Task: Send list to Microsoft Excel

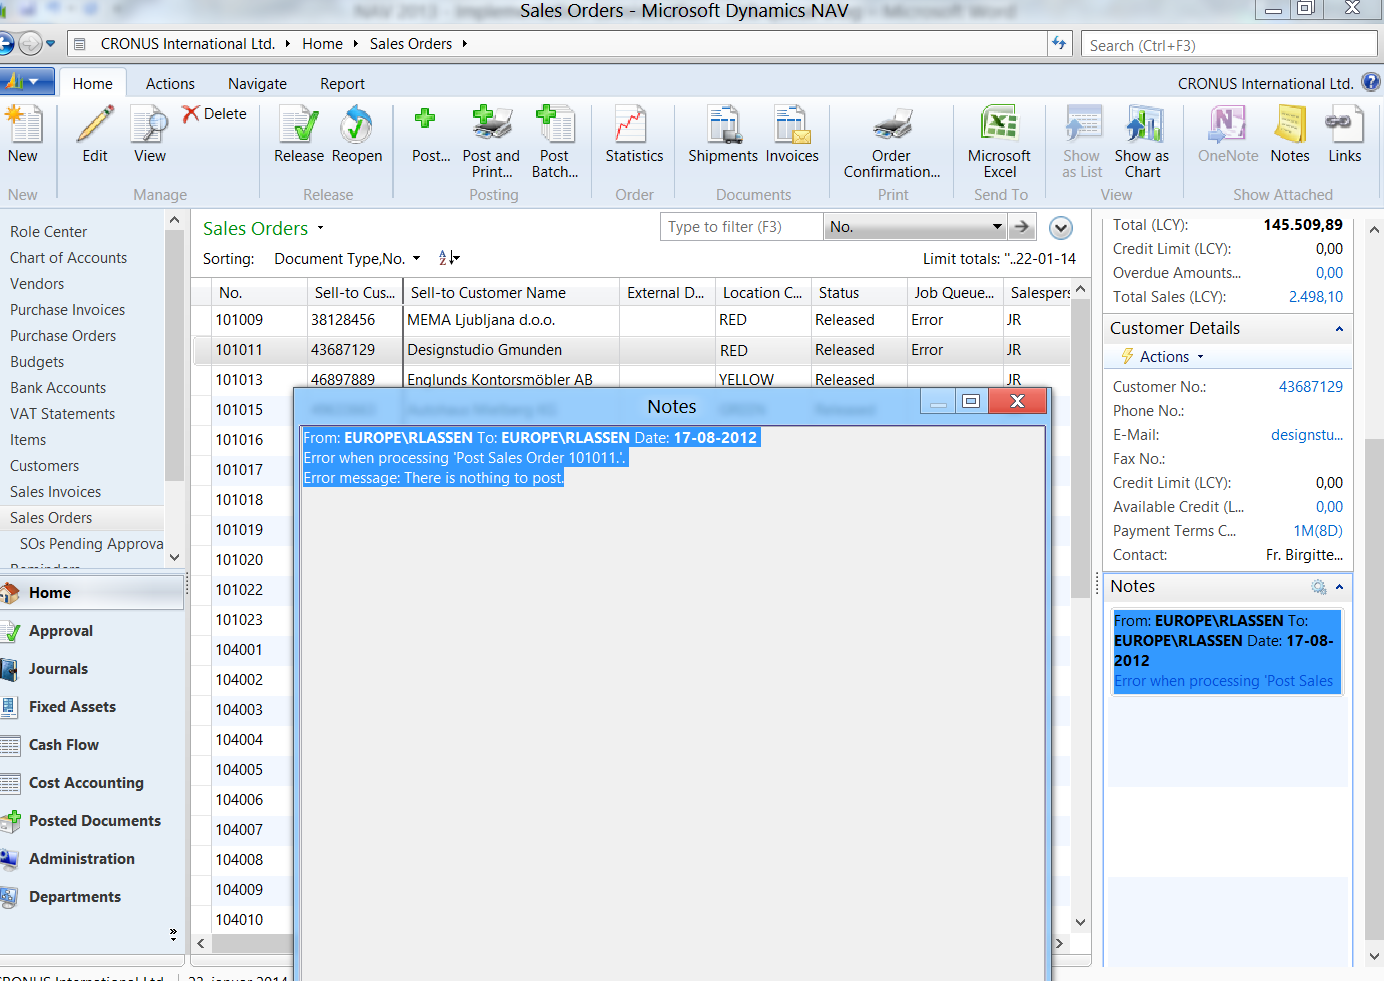Action: point(999,141)
